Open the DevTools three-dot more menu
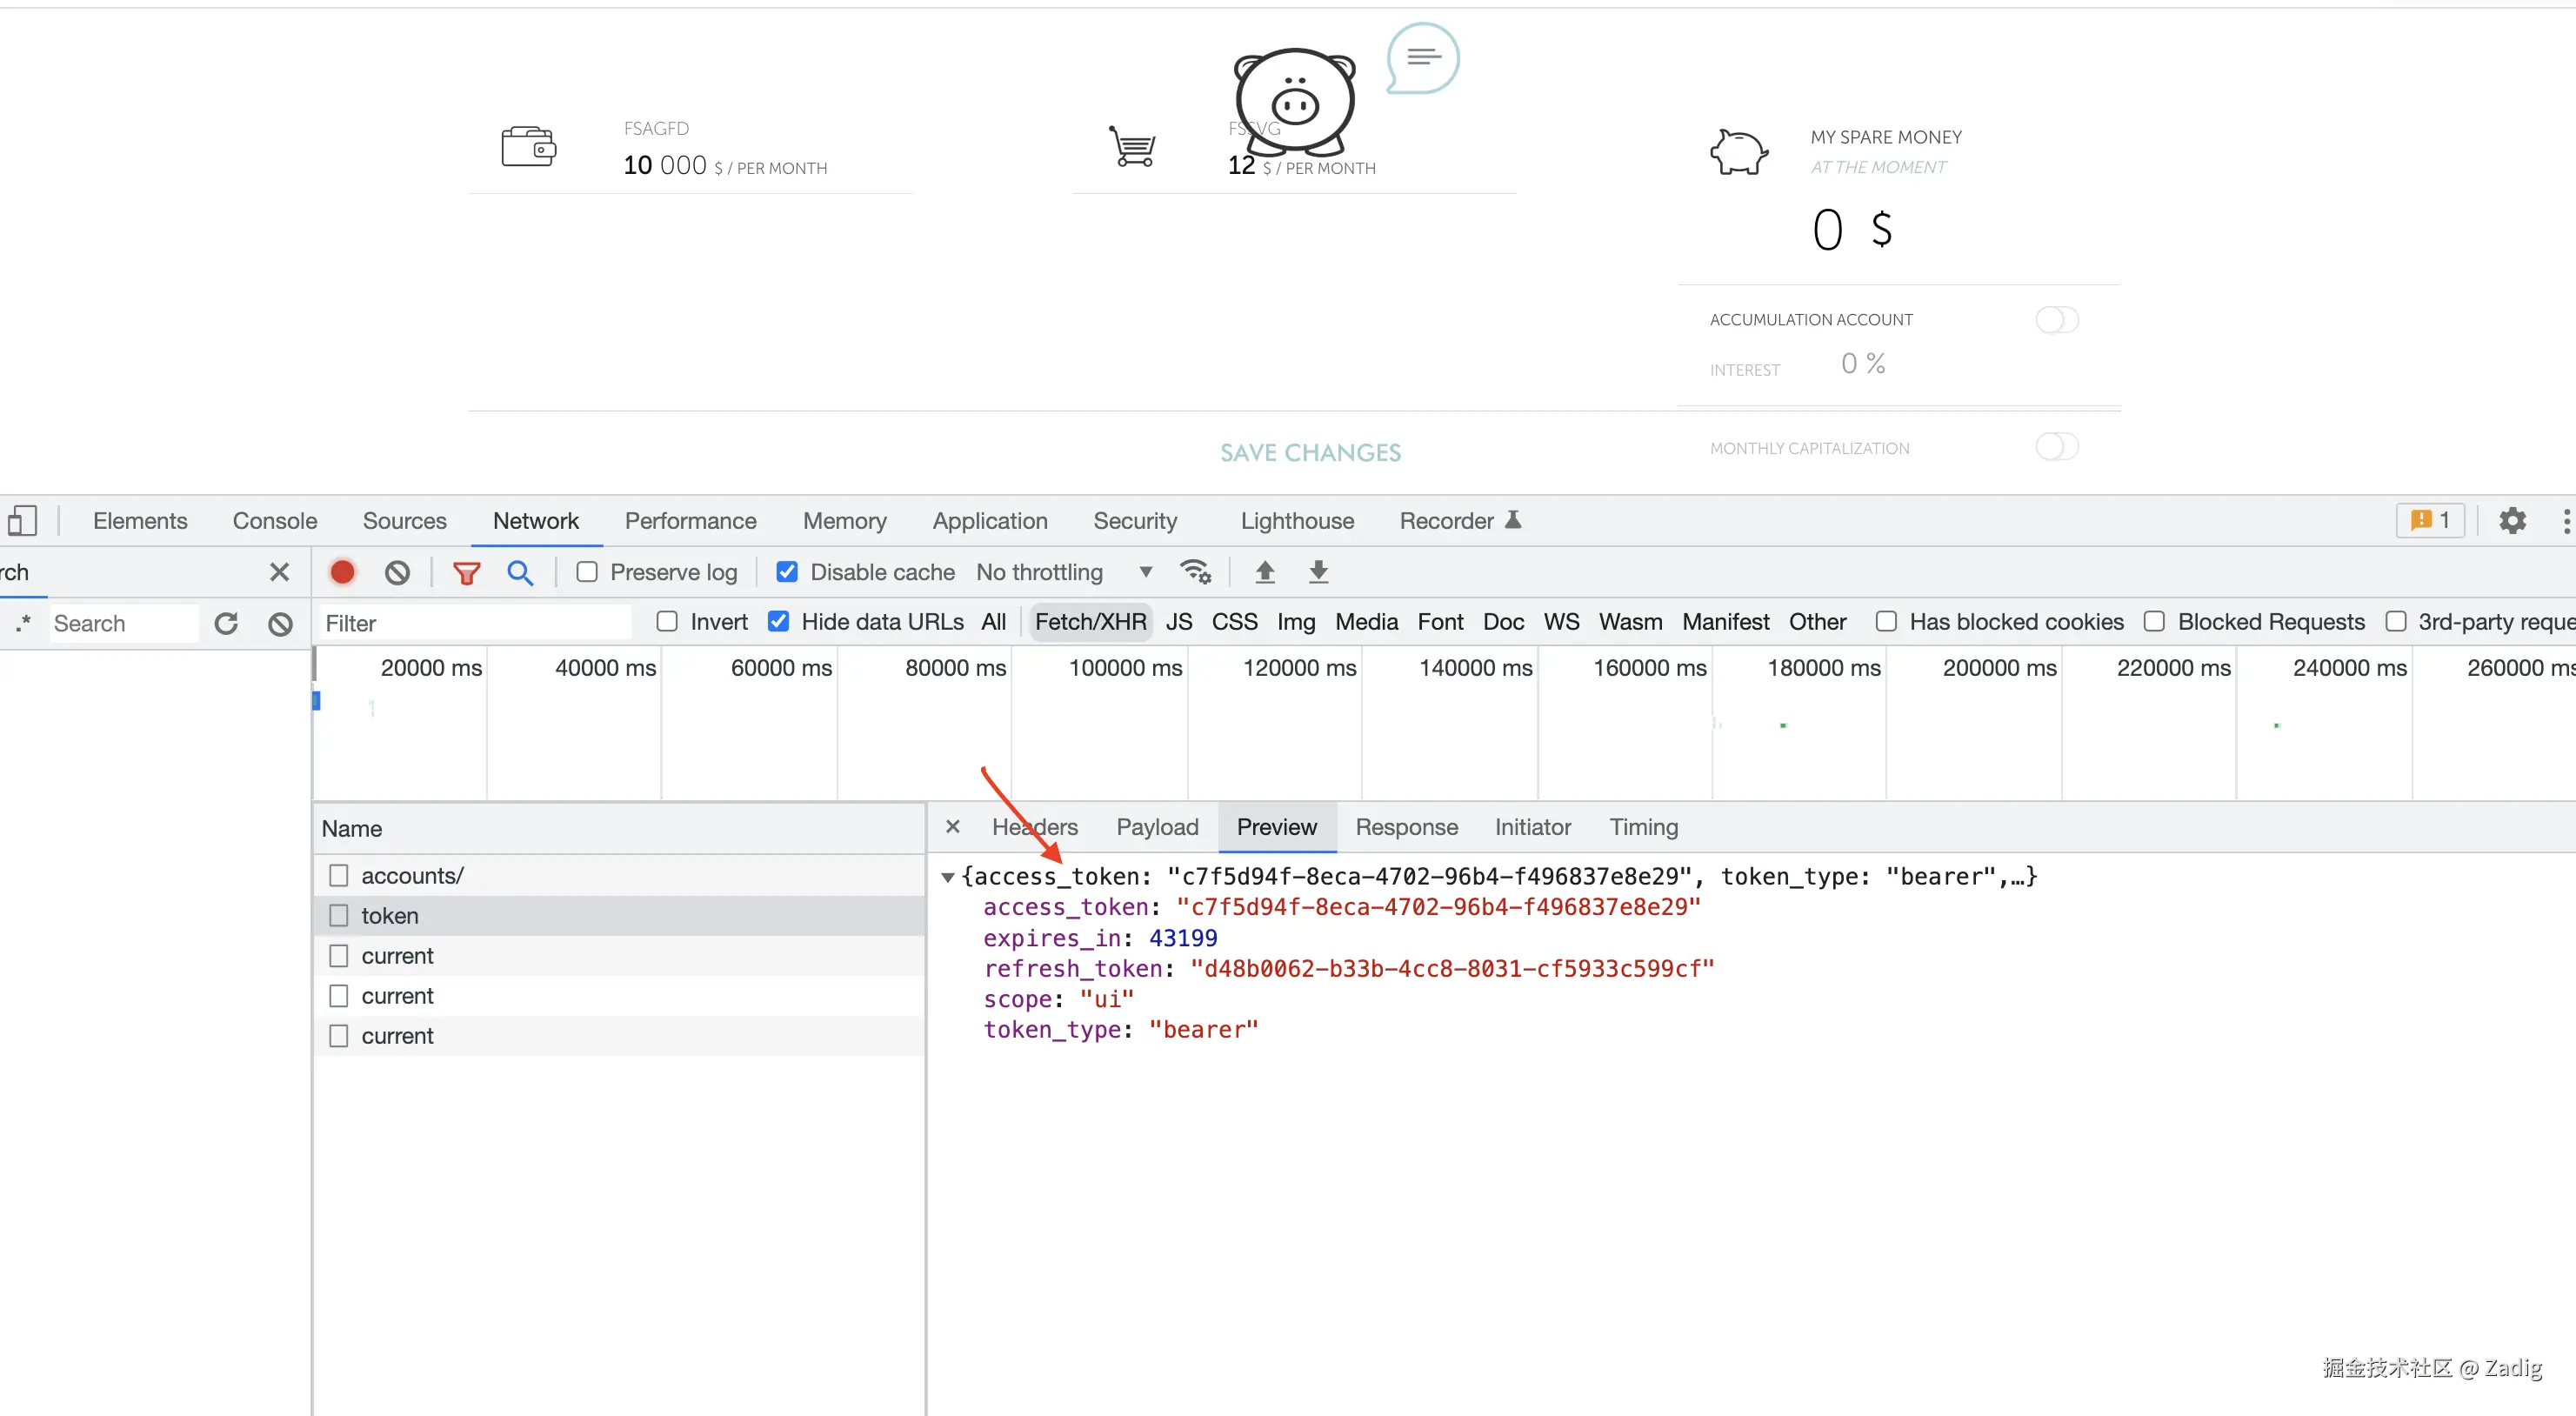The height and width of the screenshot is (1416, 2576). (2566, 521)
